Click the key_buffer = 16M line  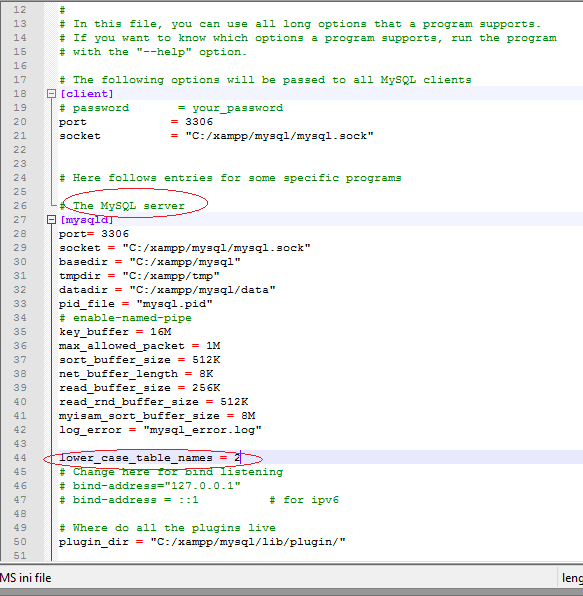click(x=115, y=332)
